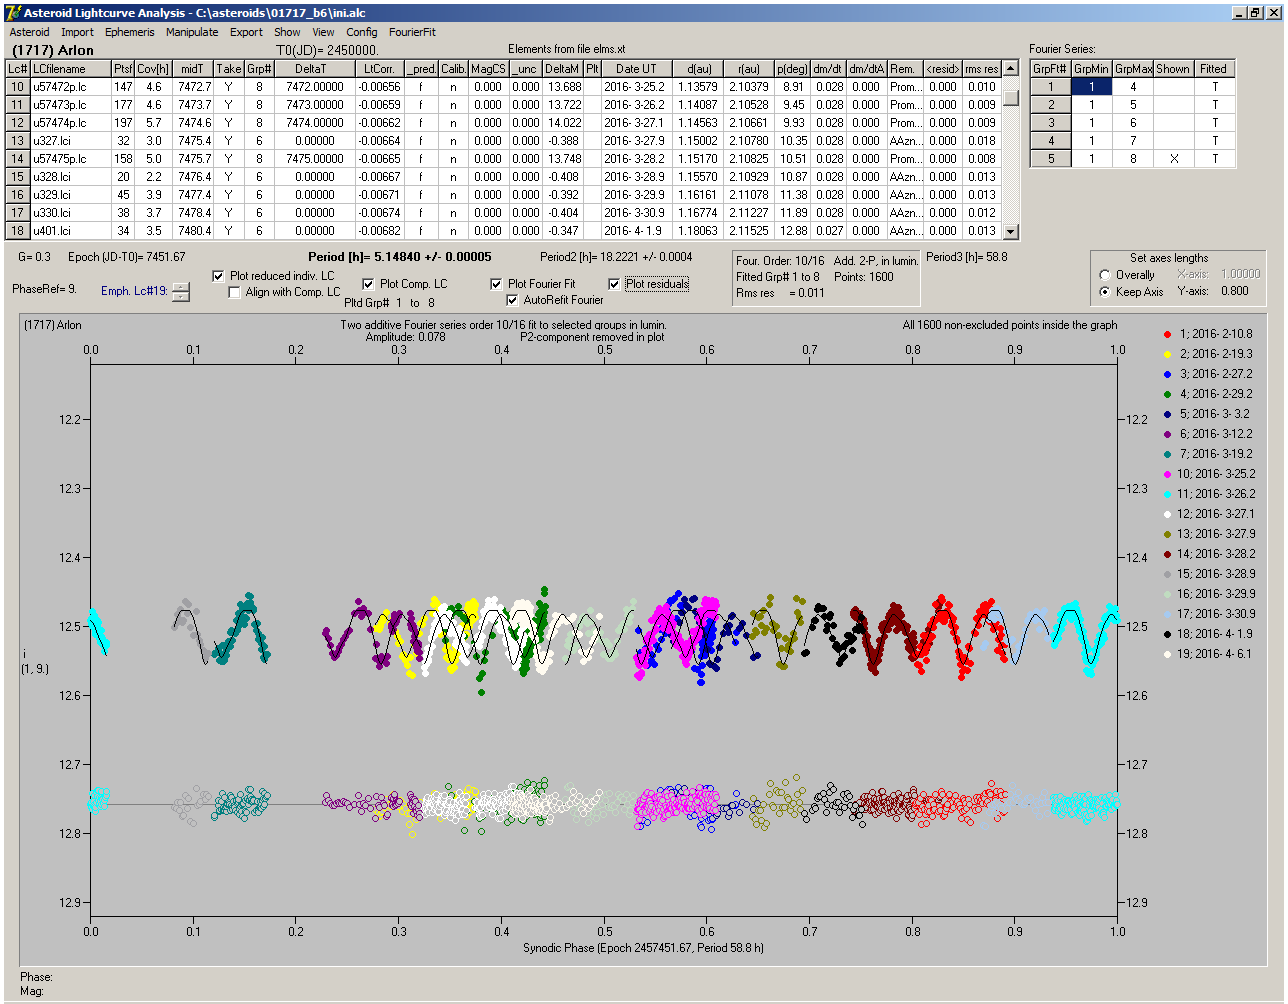Click the yellow marker for lightcurve 2; 2016- 2-19.3
This screenshot has width=1288, height=1004.
coord(1169,354)
